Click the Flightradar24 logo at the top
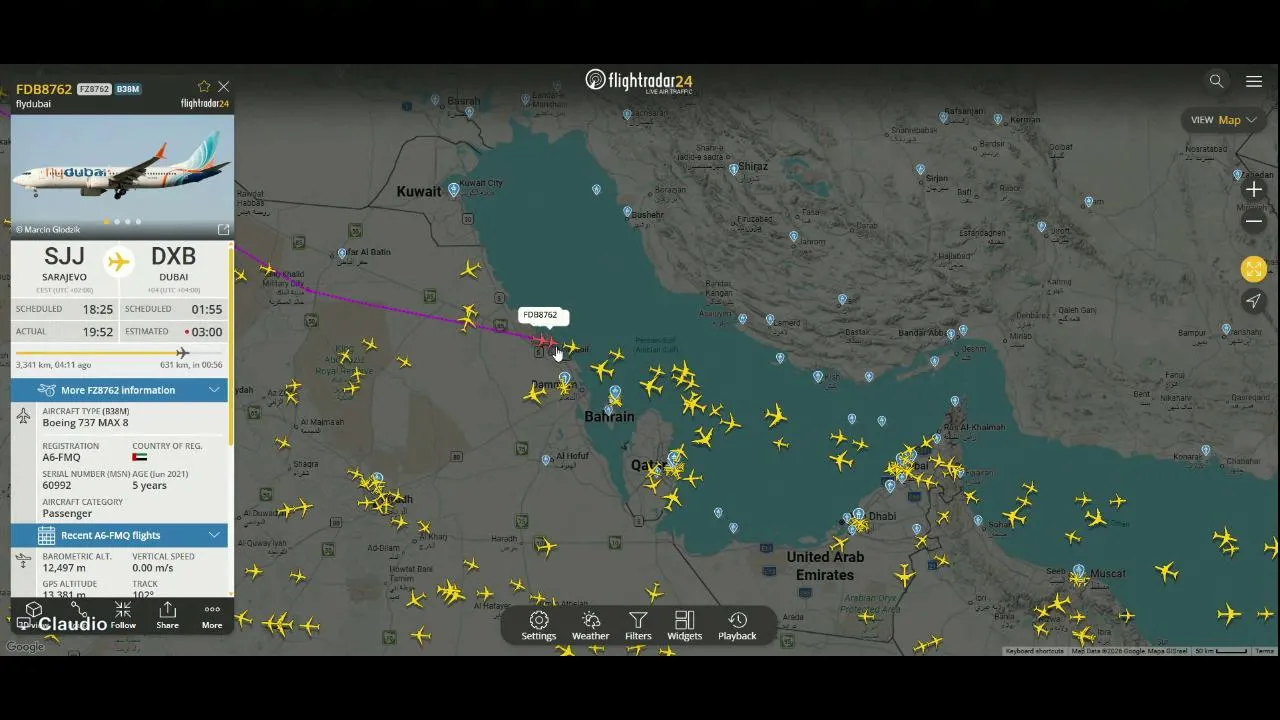 (639, 81)
